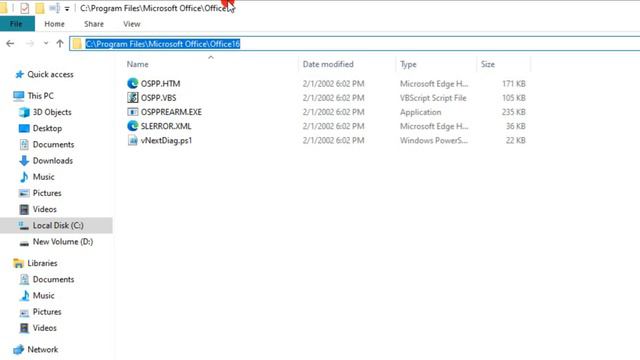Open the Customize Quick Access Toolbar dropdown

tap(67, 8)
